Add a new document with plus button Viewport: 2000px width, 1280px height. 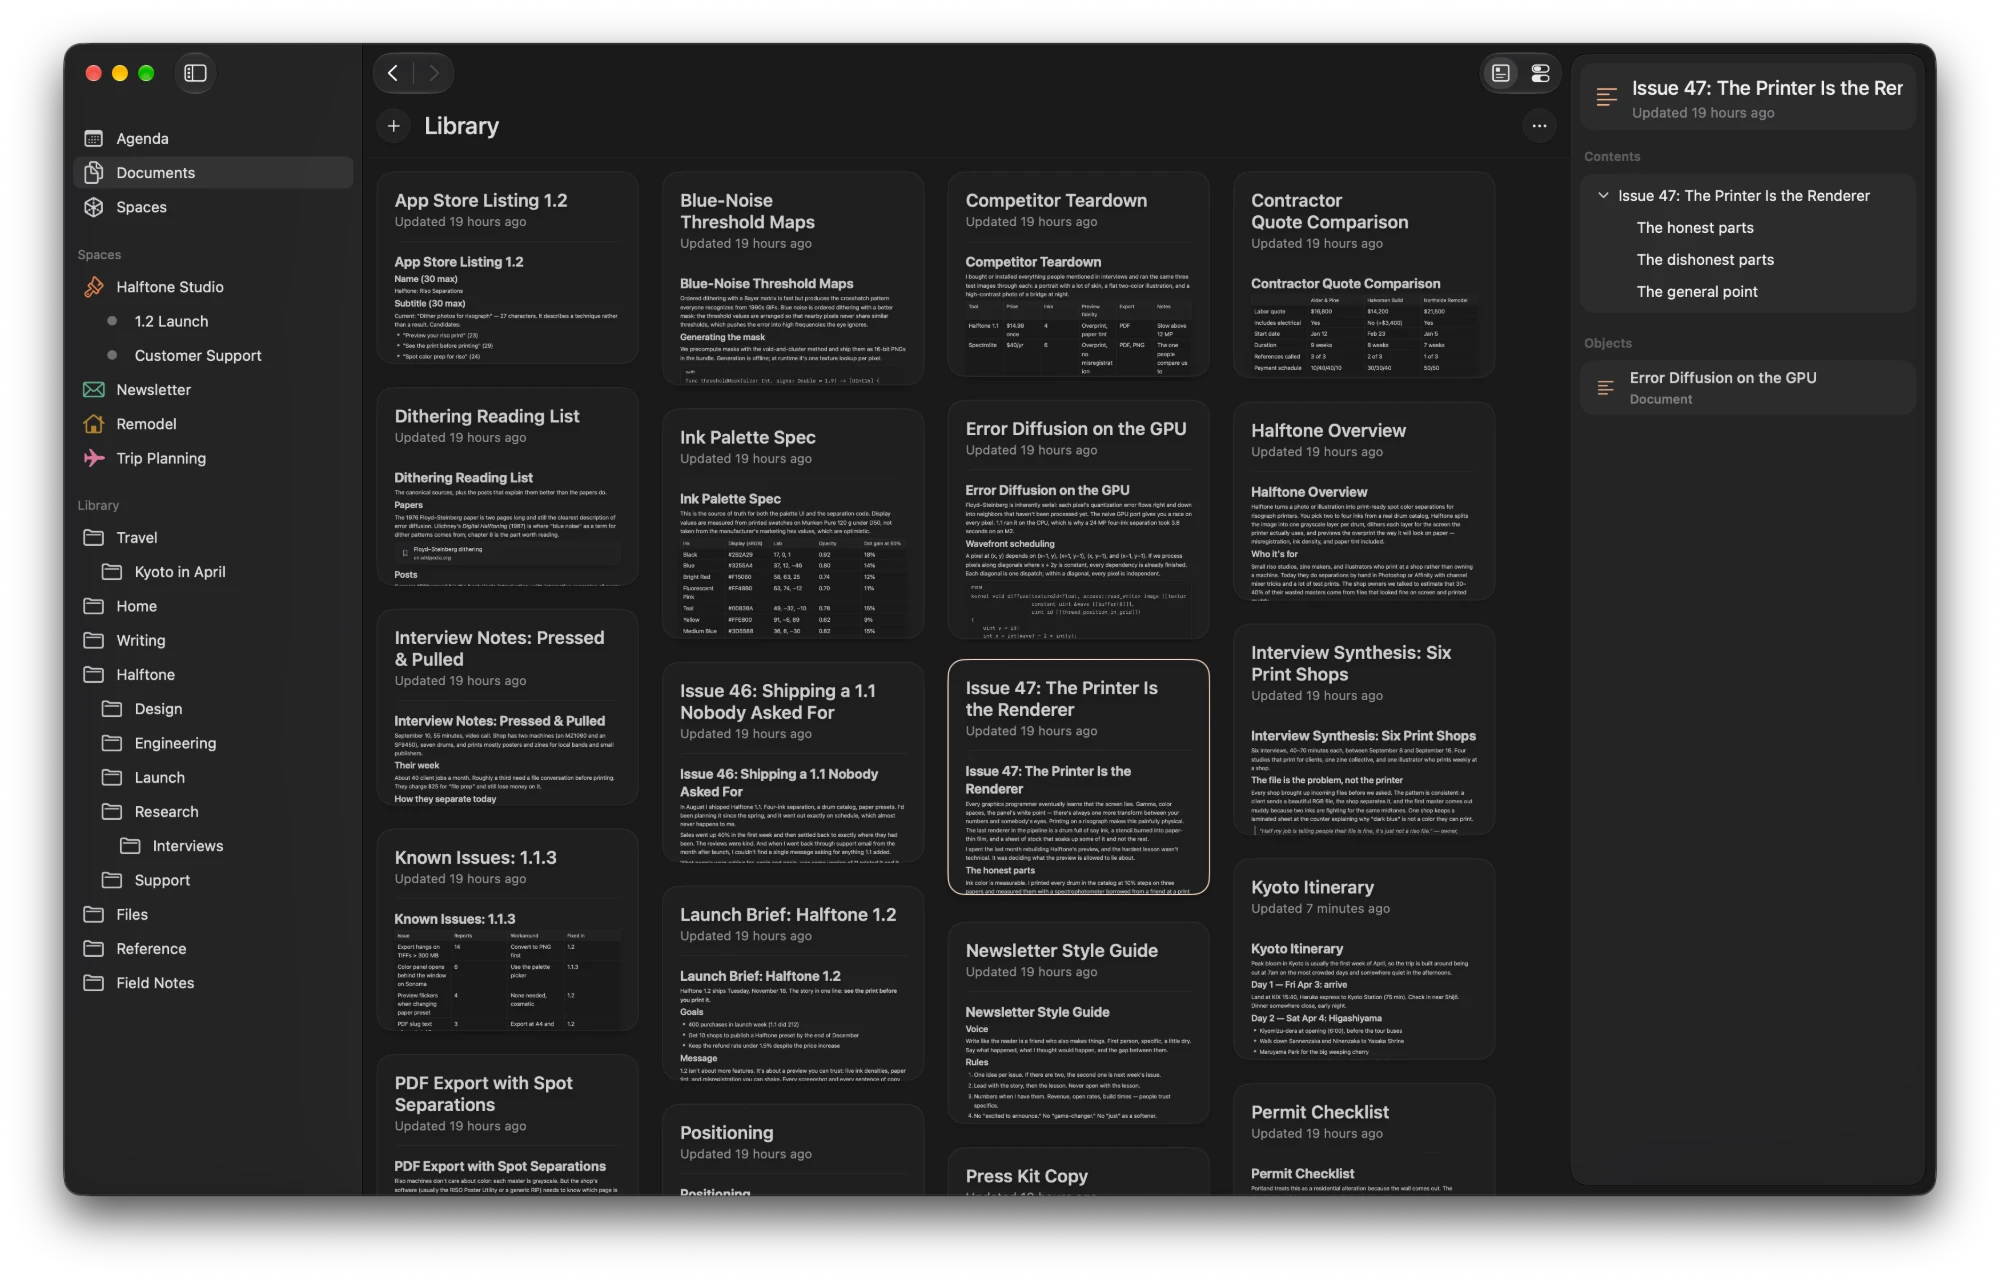pos(394,126)
